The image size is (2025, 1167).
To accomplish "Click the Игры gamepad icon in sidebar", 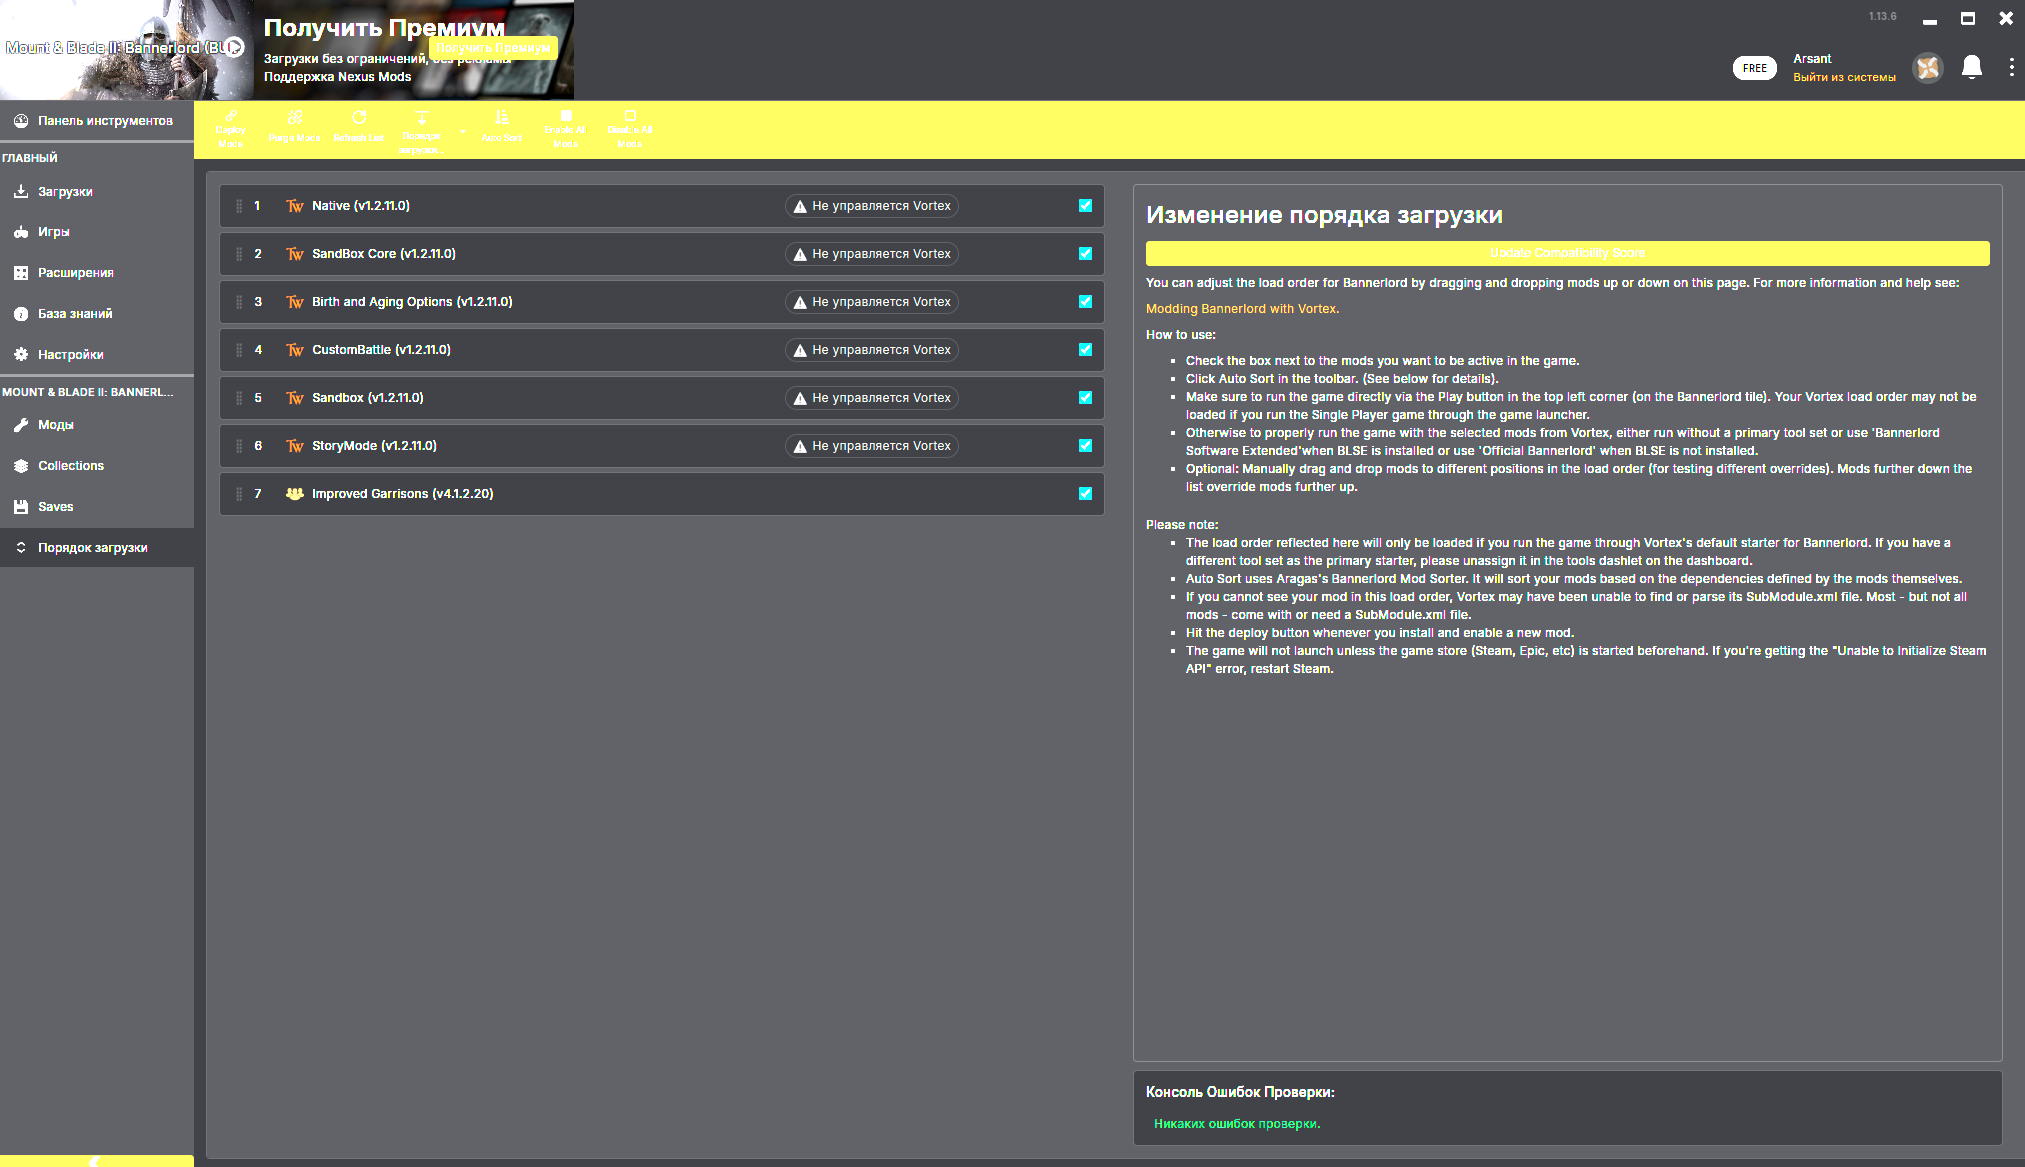I will tap(21, 231).
